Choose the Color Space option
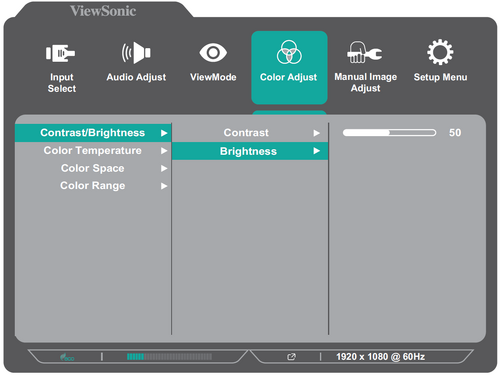 [x=93, y=168]
